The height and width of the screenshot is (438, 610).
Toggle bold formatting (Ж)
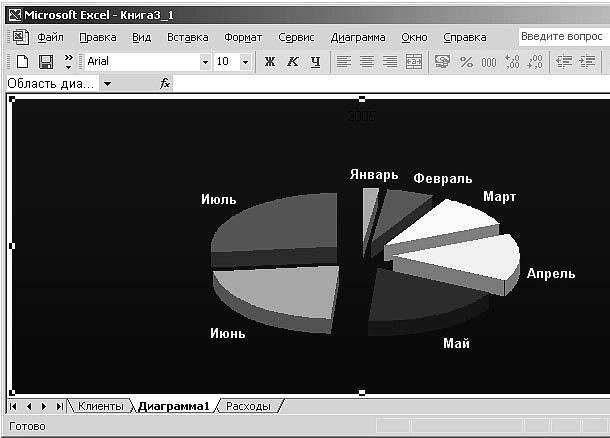(x=269, y=62)
